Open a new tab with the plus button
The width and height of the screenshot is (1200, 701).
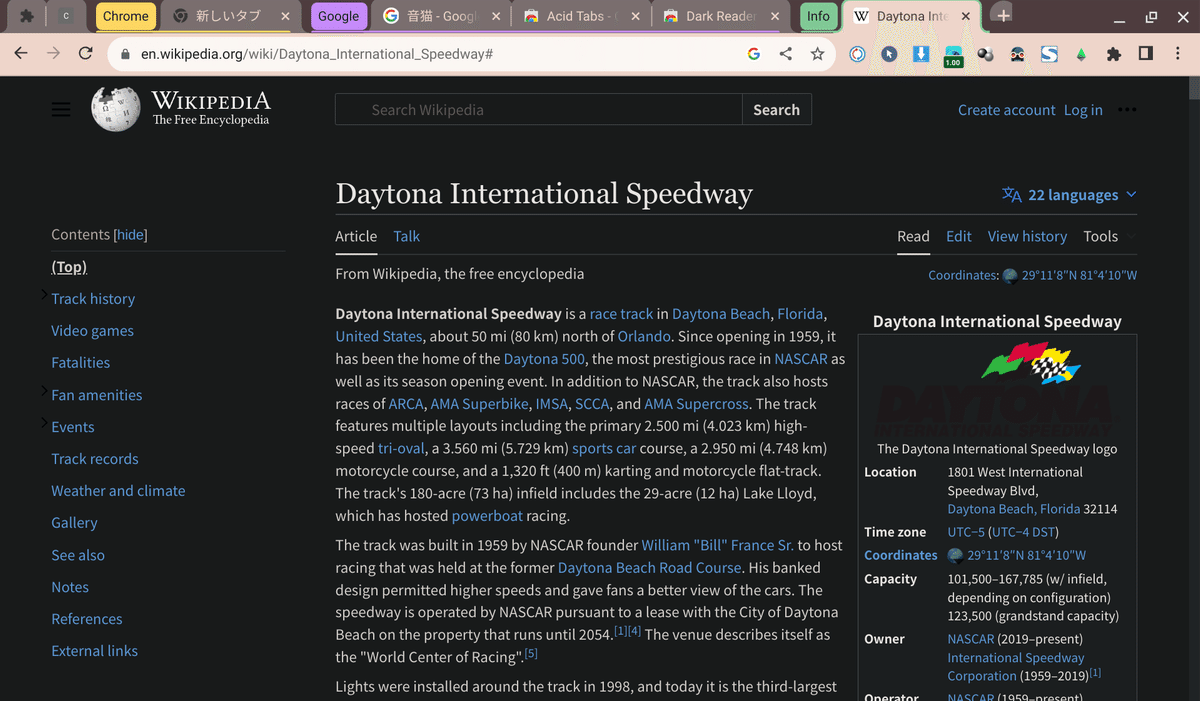[x=1004, y=16]
